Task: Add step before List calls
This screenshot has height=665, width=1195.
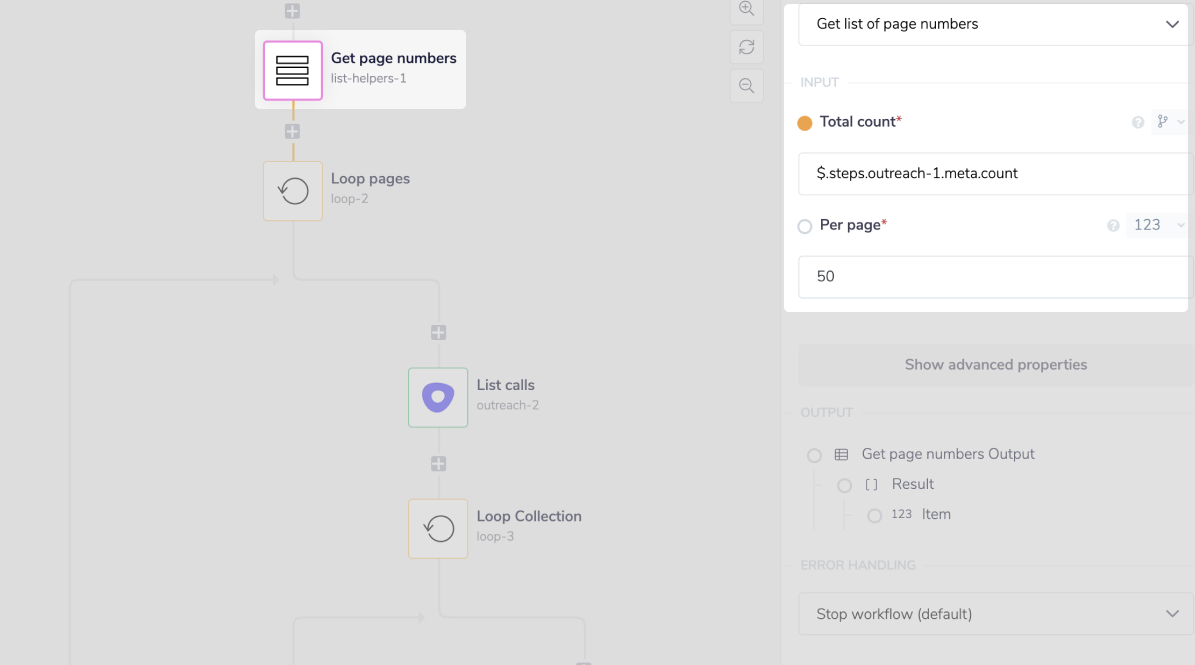Action: (x=438, y=332)
